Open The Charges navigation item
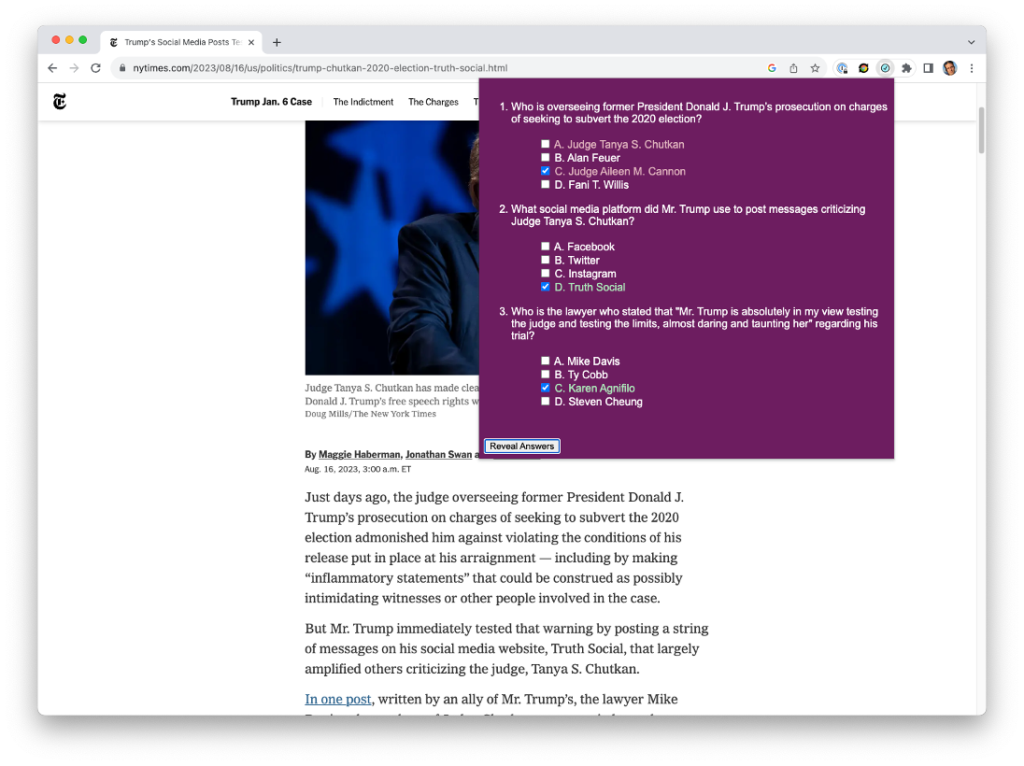The width and height of the screenshot is (1024, 766). (433, 102)
